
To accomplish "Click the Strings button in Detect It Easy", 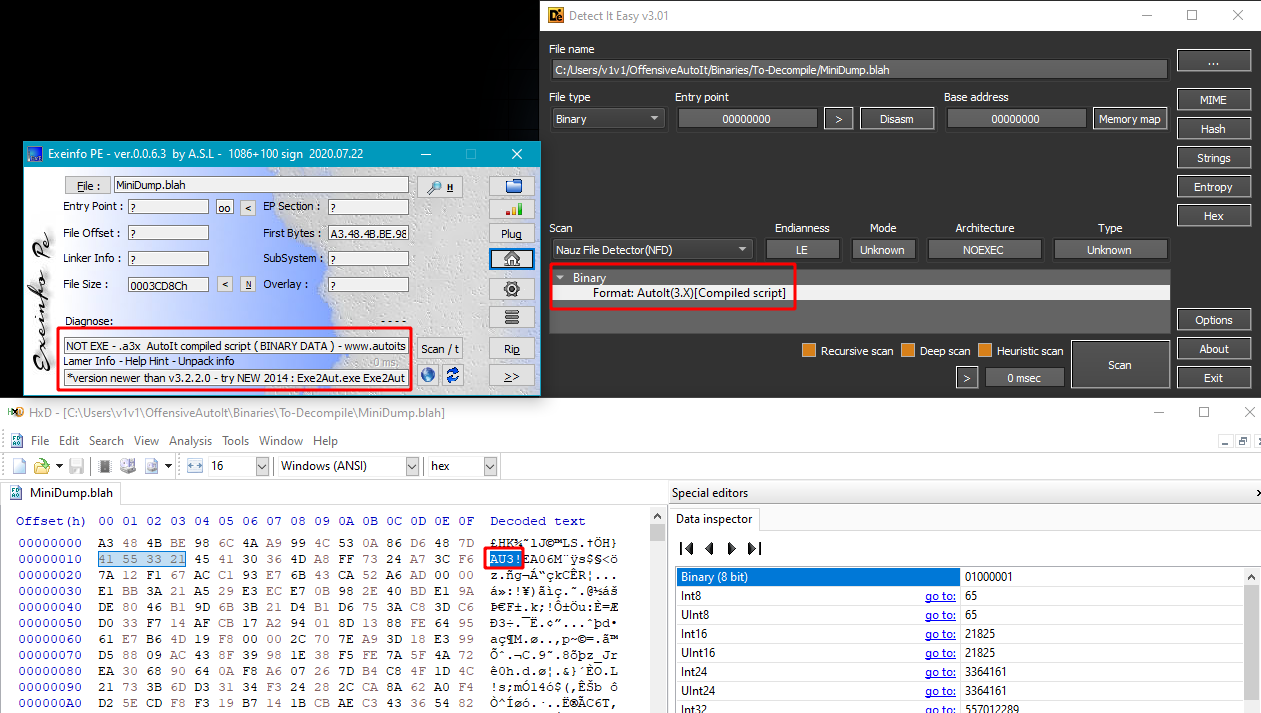I will point(1214,158).
